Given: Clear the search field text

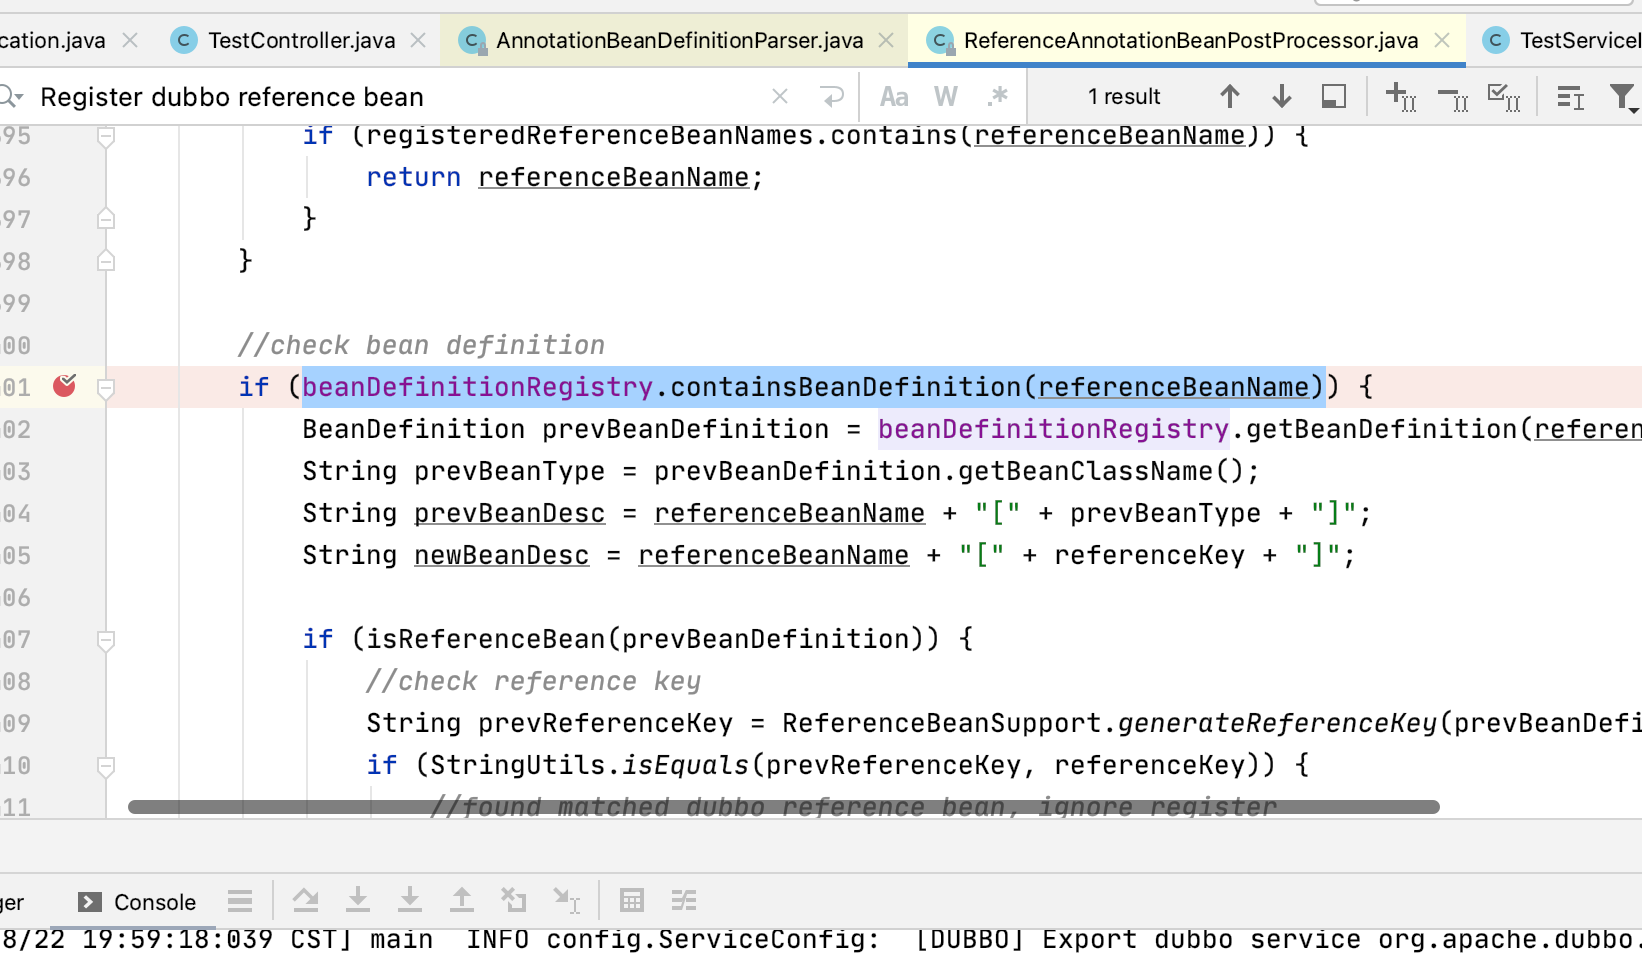Looking at the screenshot, I should point(780,96).
